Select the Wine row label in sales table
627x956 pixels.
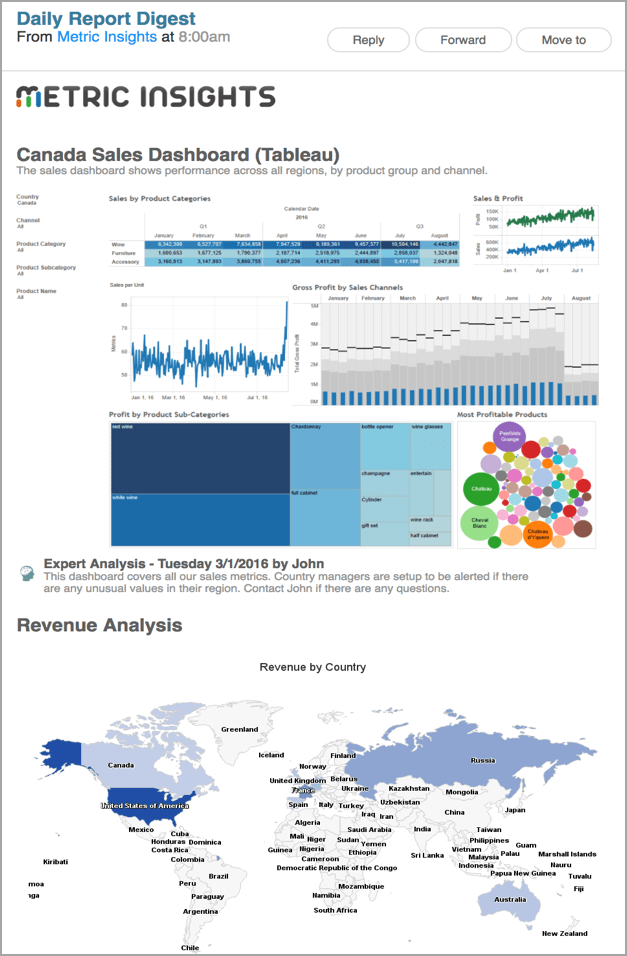click(x=118, y=244)
